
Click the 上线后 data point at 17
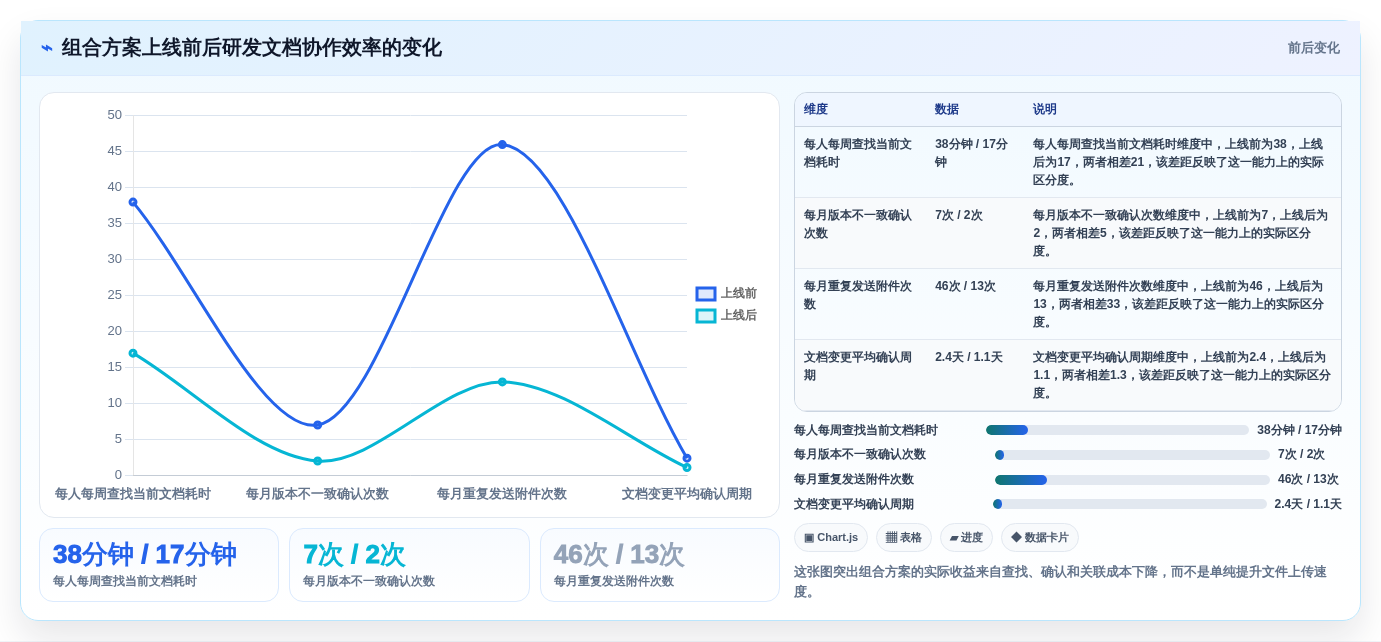(x=133, y=353)
